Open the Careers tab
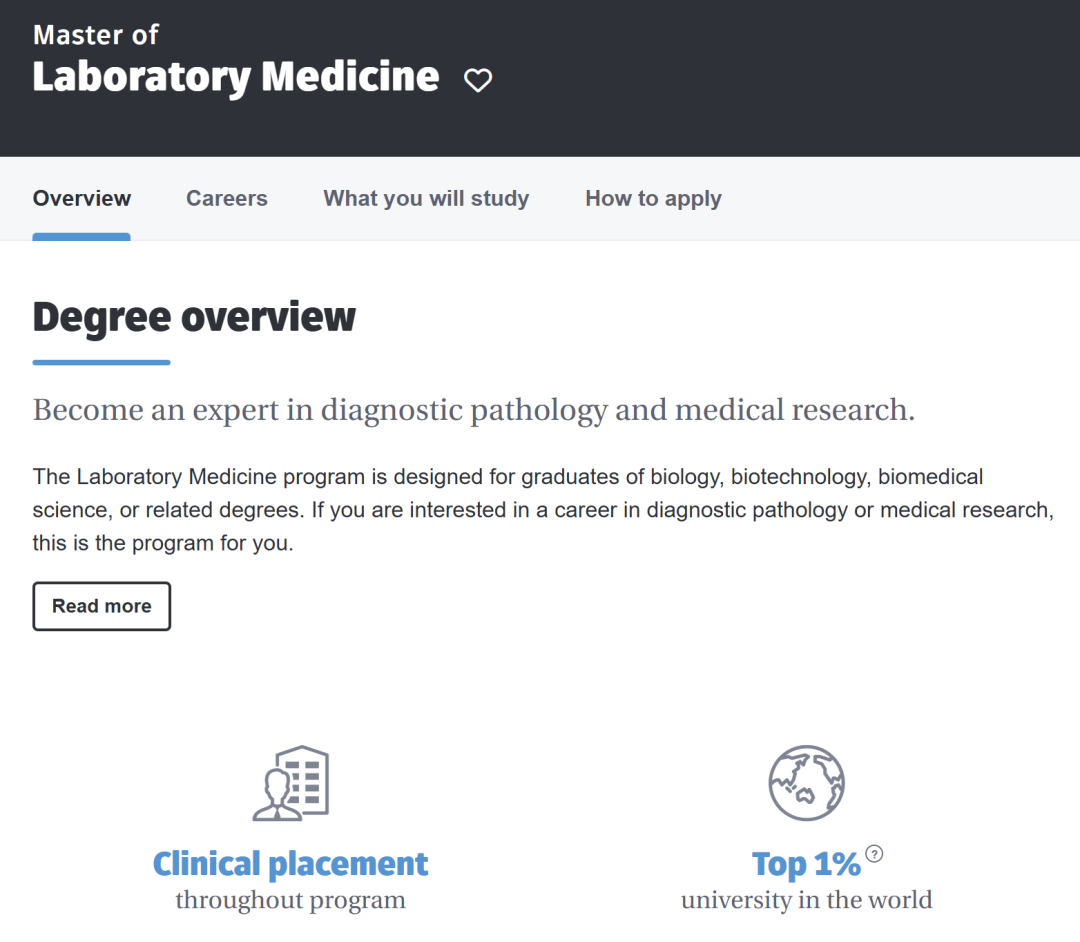This screenshot has height=942, width=1080. 227,198
